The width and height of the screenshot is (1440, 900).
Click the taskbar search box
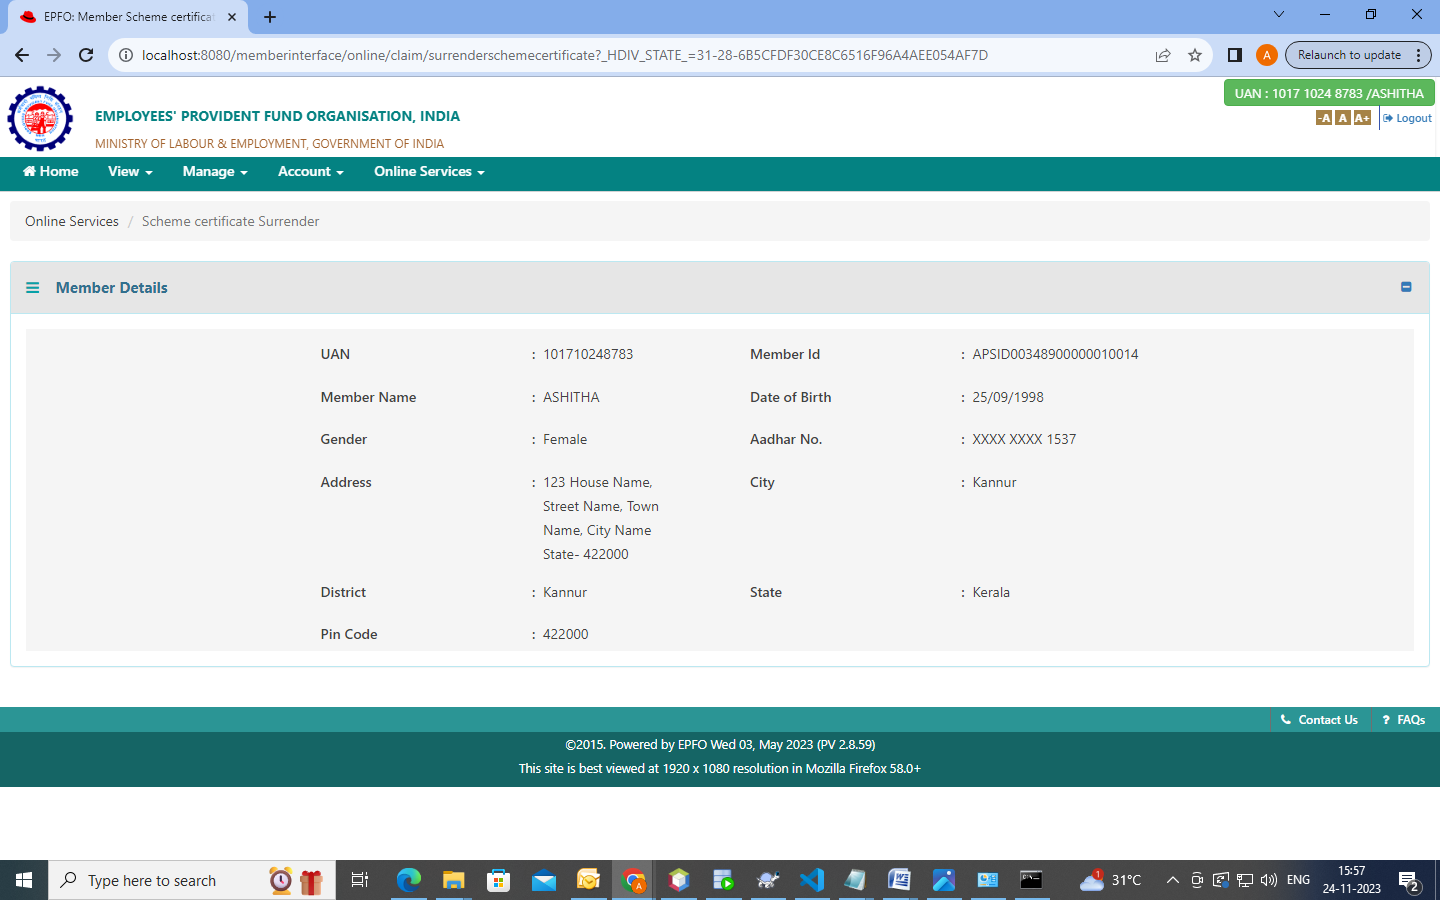click(192, 880)
